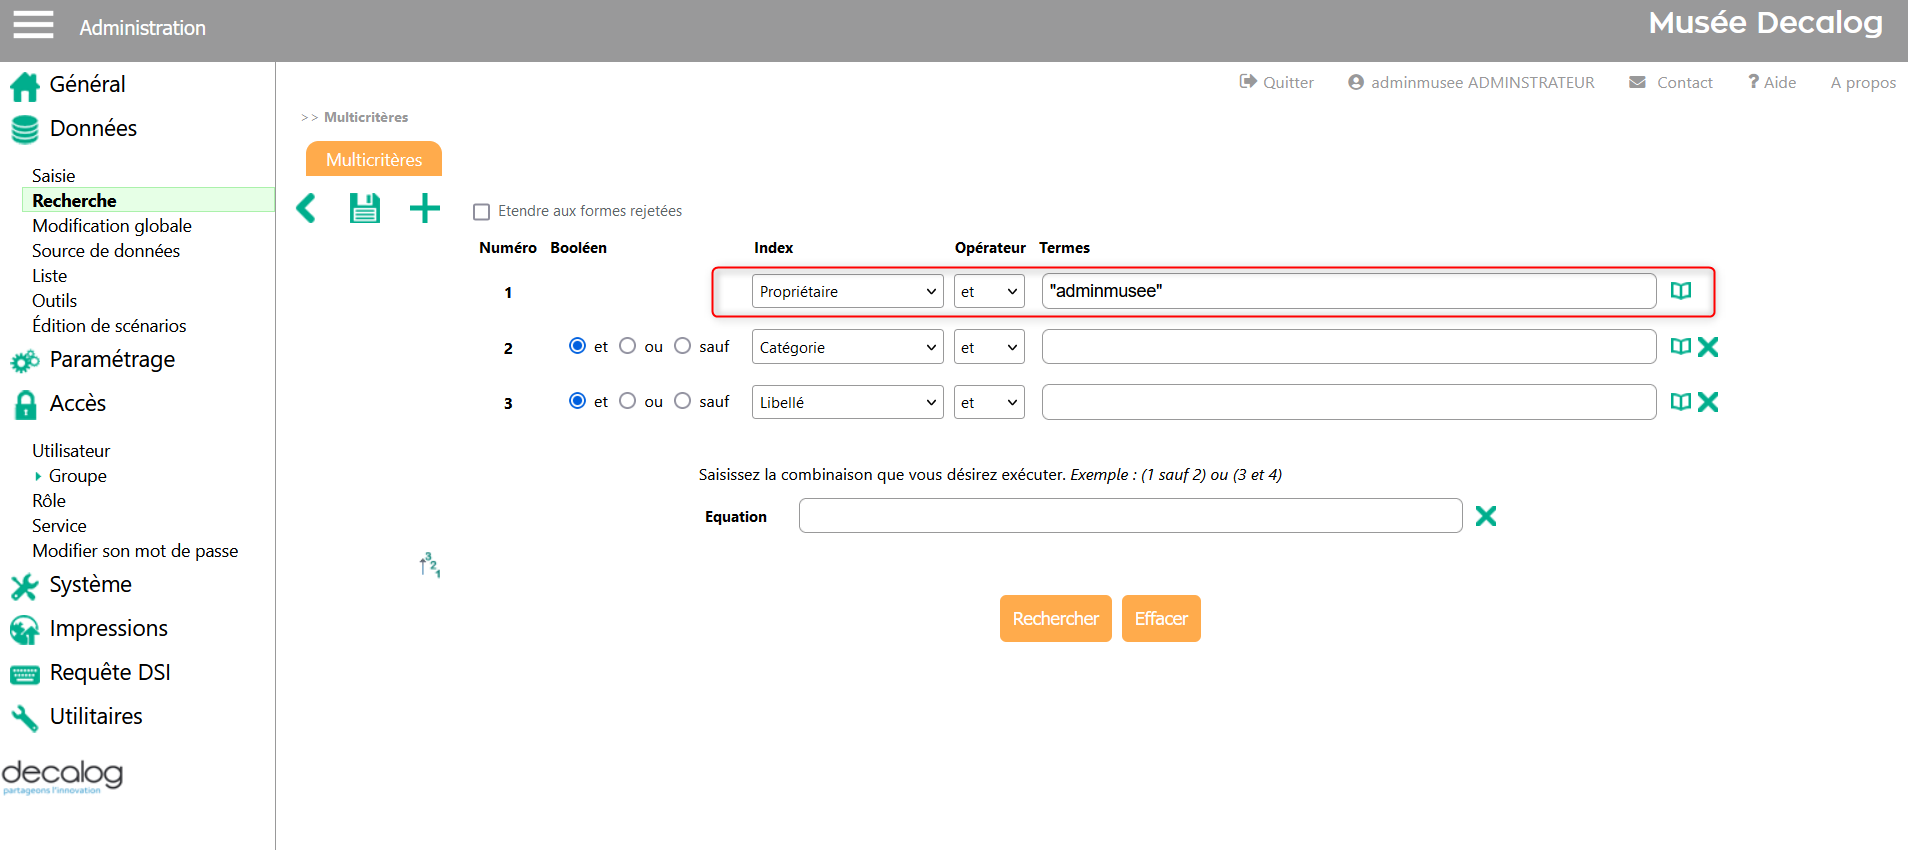Screen dimensions: 1908x850
Task: Open the hamburger menu icon
Action: (x=33, y=24)
